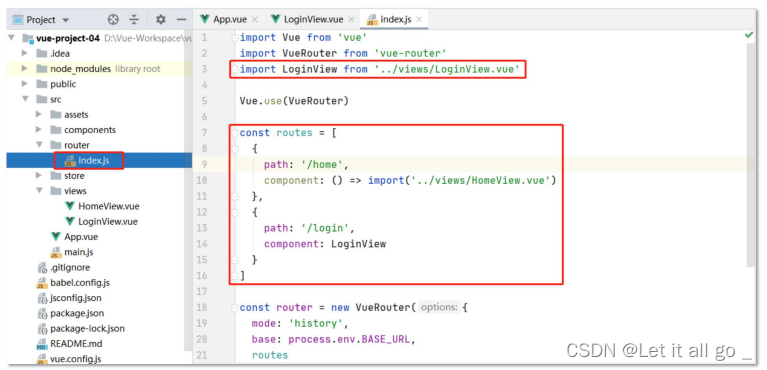Collapse the vue-project-04 root node
The image size is (767, 370).
click(x=12, y=38)
